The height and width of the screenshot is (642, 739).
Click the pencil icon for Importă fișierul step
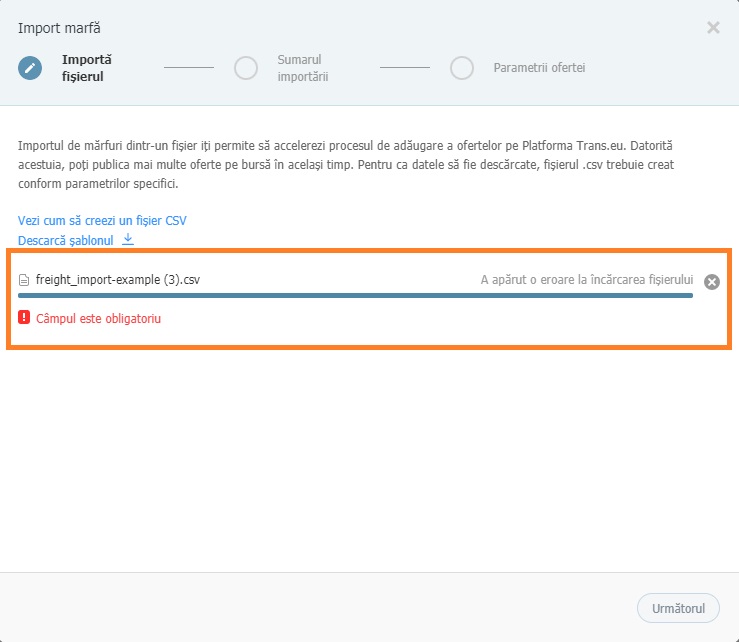[x=30, y=68]
